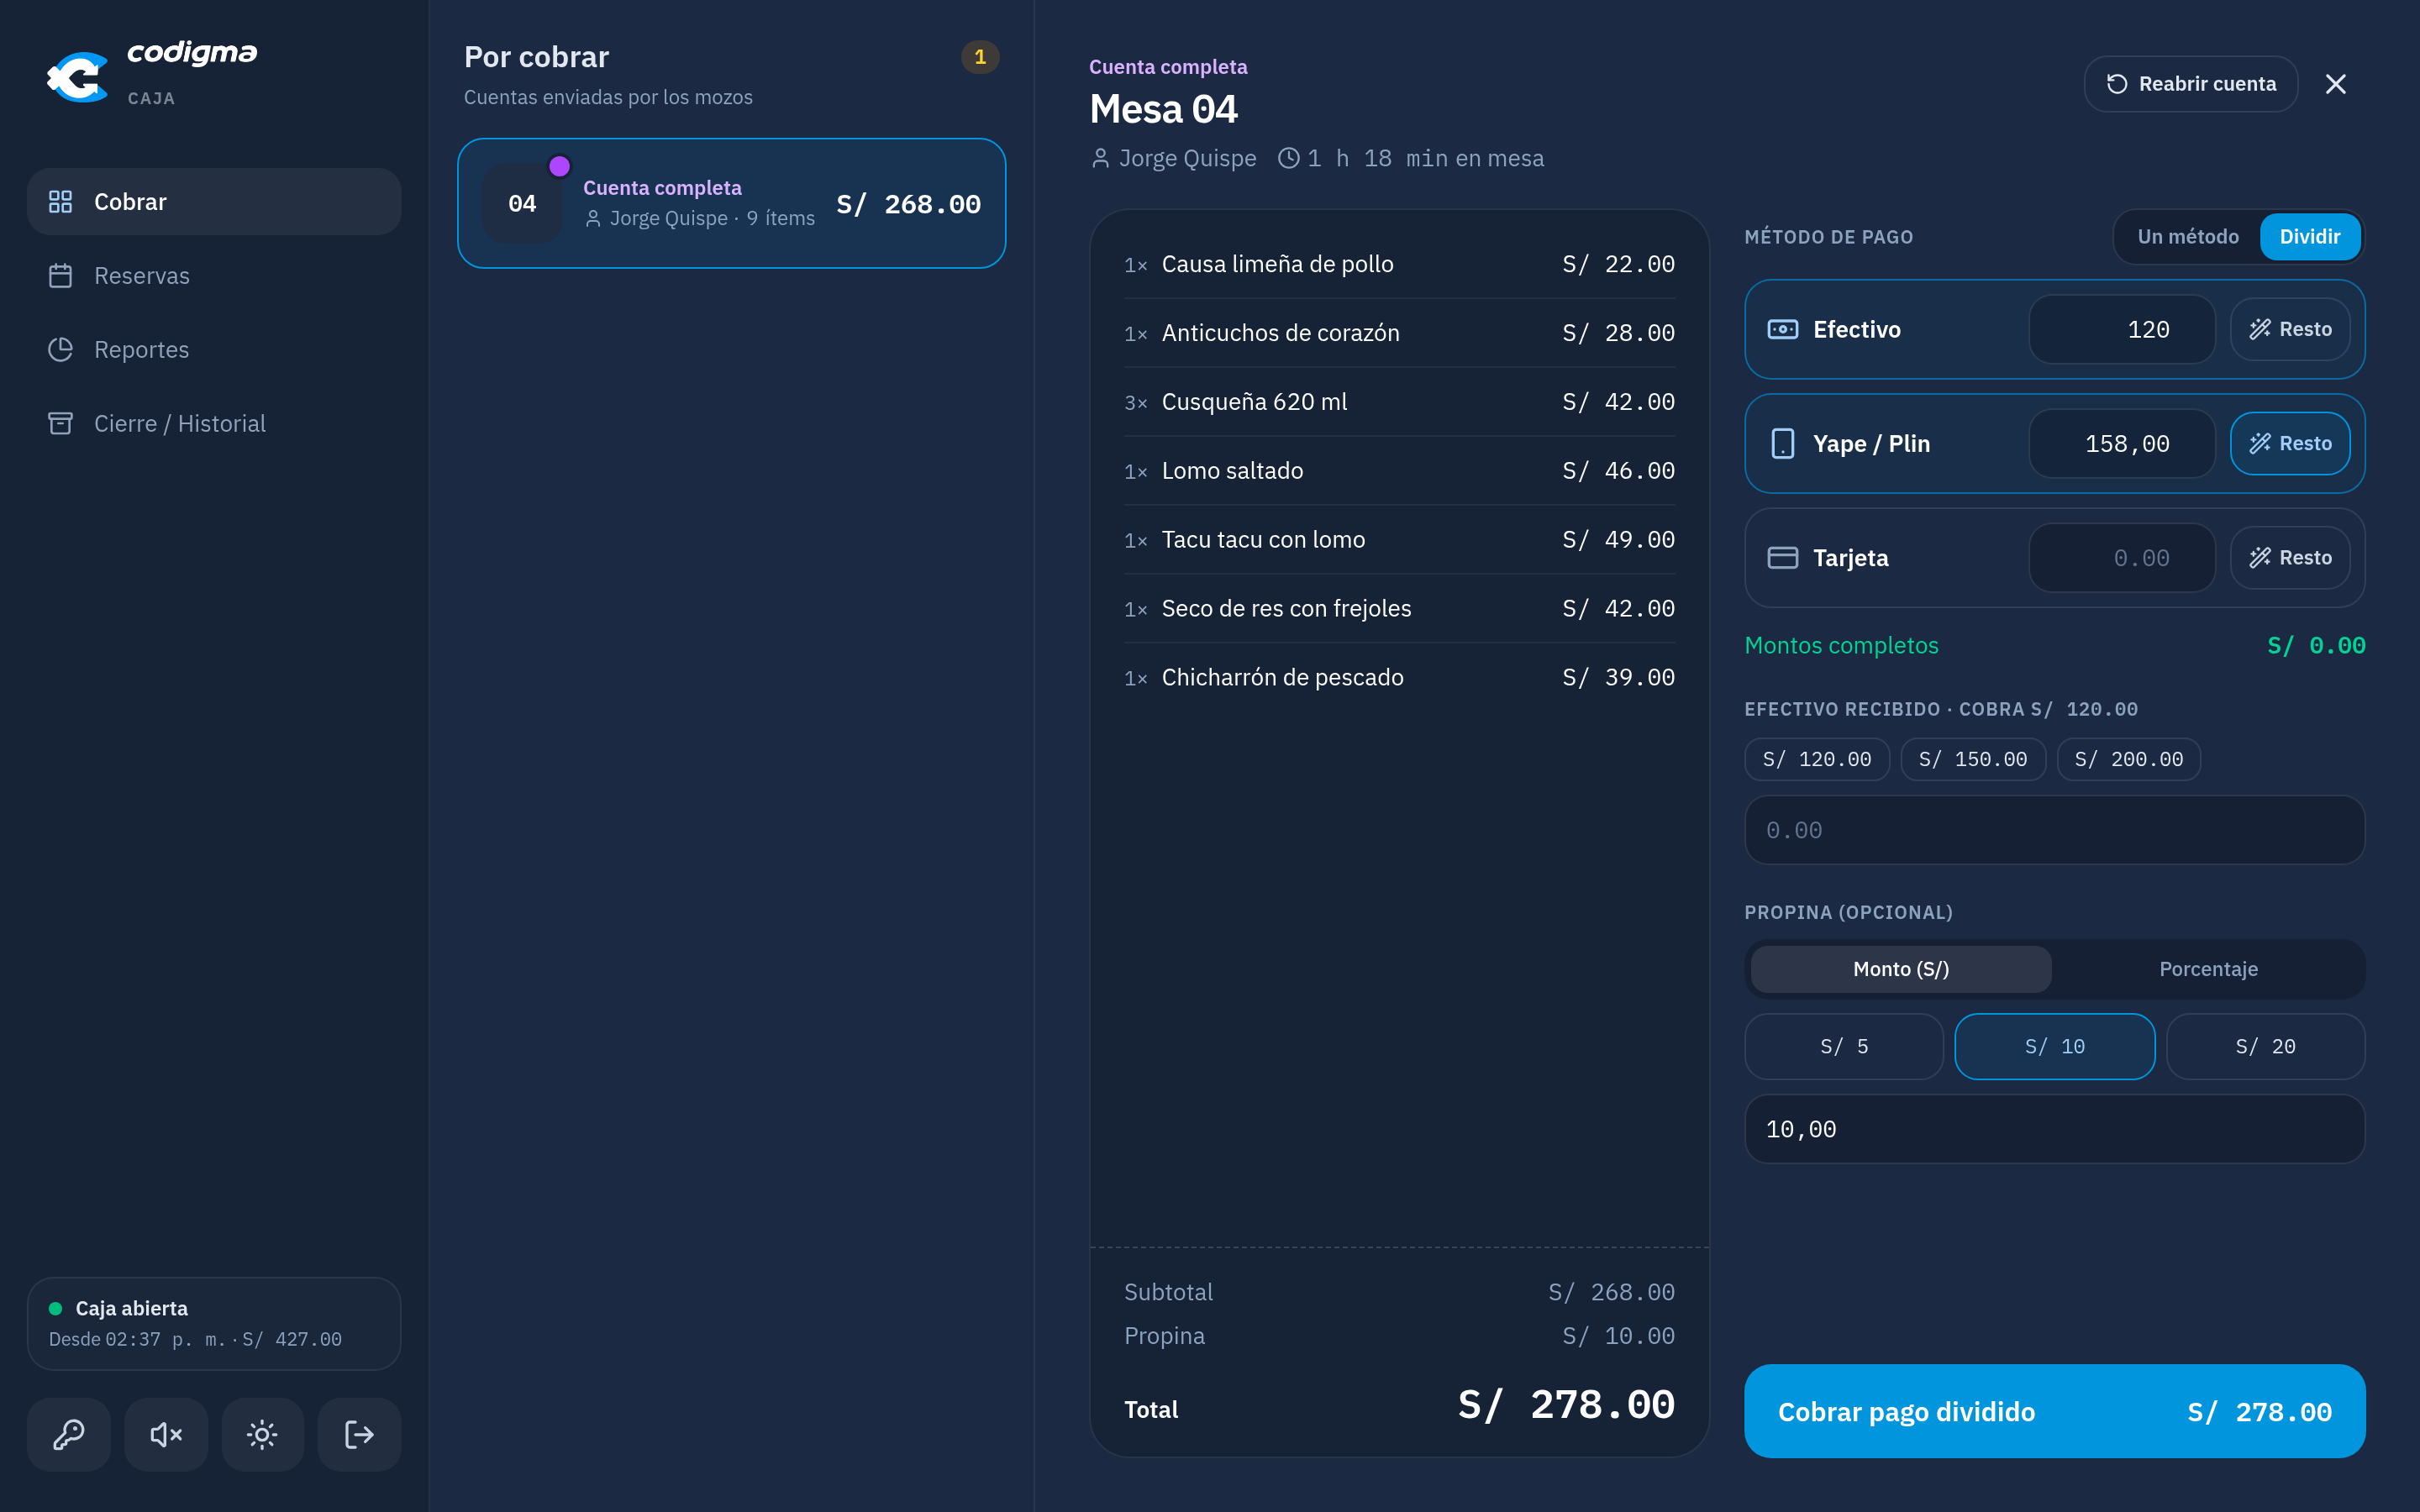Image resolution: width=2420 pixels, height=1512 pixels.
Task: Click Reabrir cuenta button
Action: tap(2190, 84)
